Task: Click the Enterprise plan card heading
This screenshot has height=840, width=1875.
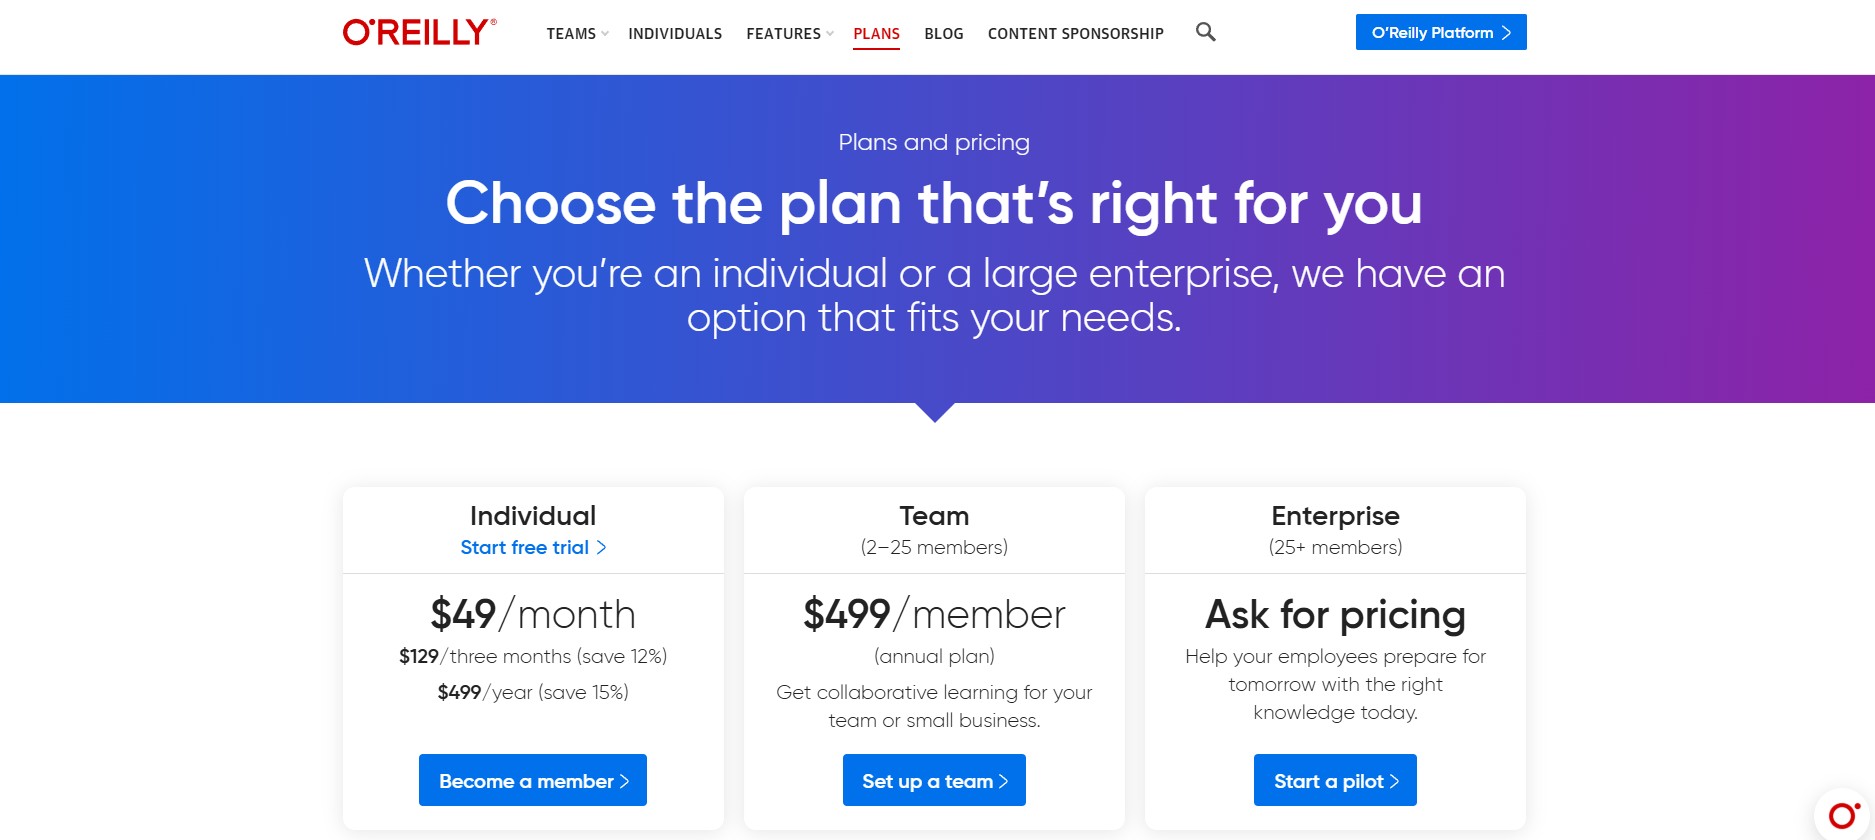Action: (1335, 516)
